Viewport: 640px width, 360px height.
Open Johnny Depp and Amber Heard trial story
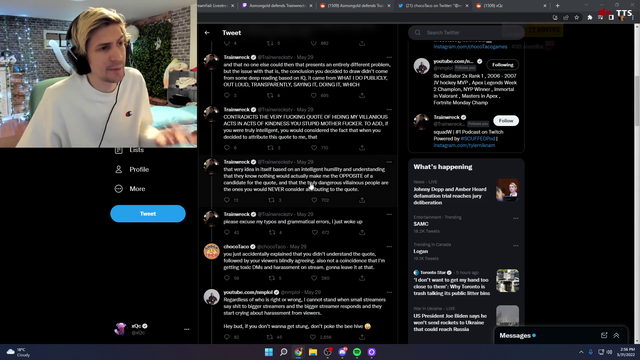[466, 192]
